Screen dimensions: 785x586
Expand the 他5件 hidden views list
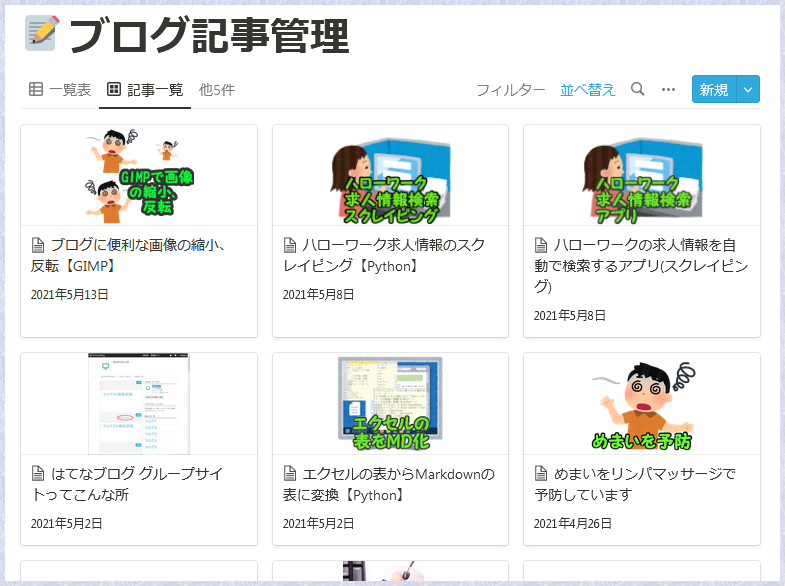217,90
